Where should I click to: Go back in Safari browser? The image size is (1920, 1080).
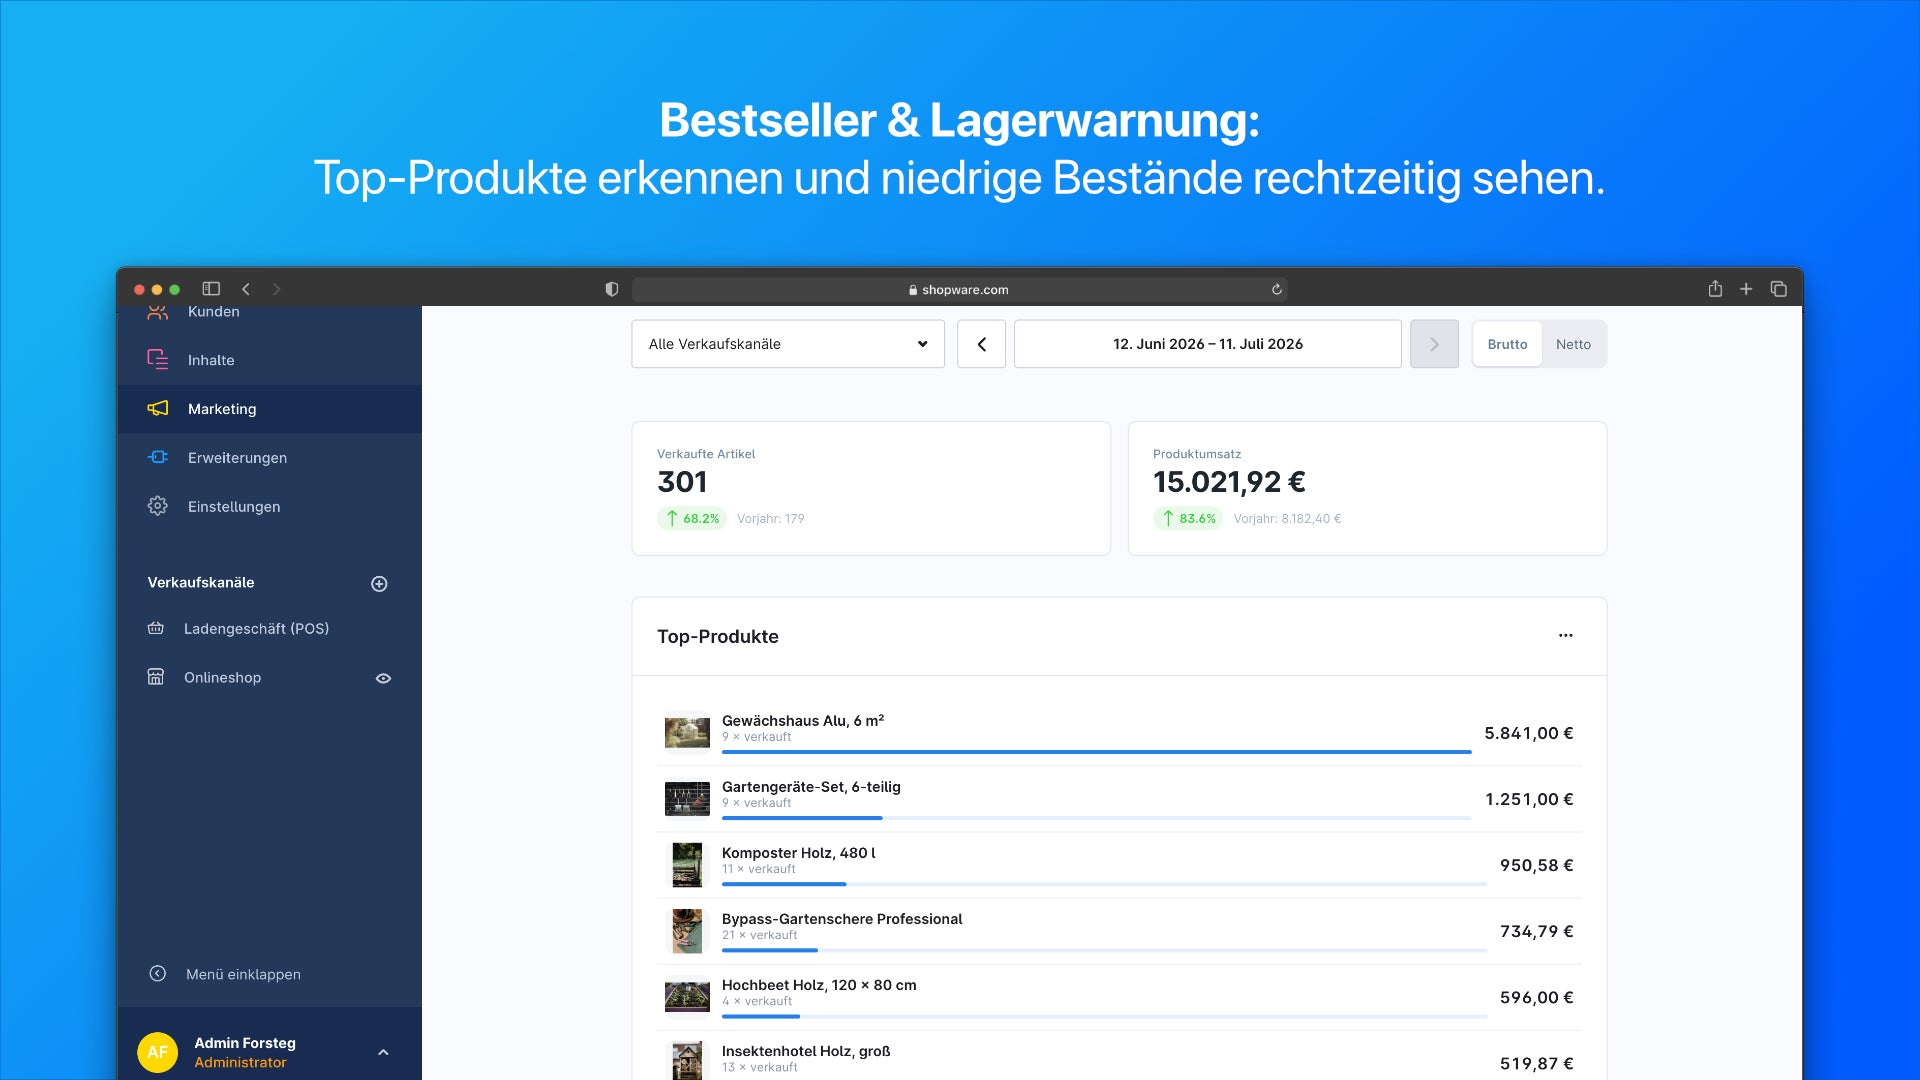246,289
